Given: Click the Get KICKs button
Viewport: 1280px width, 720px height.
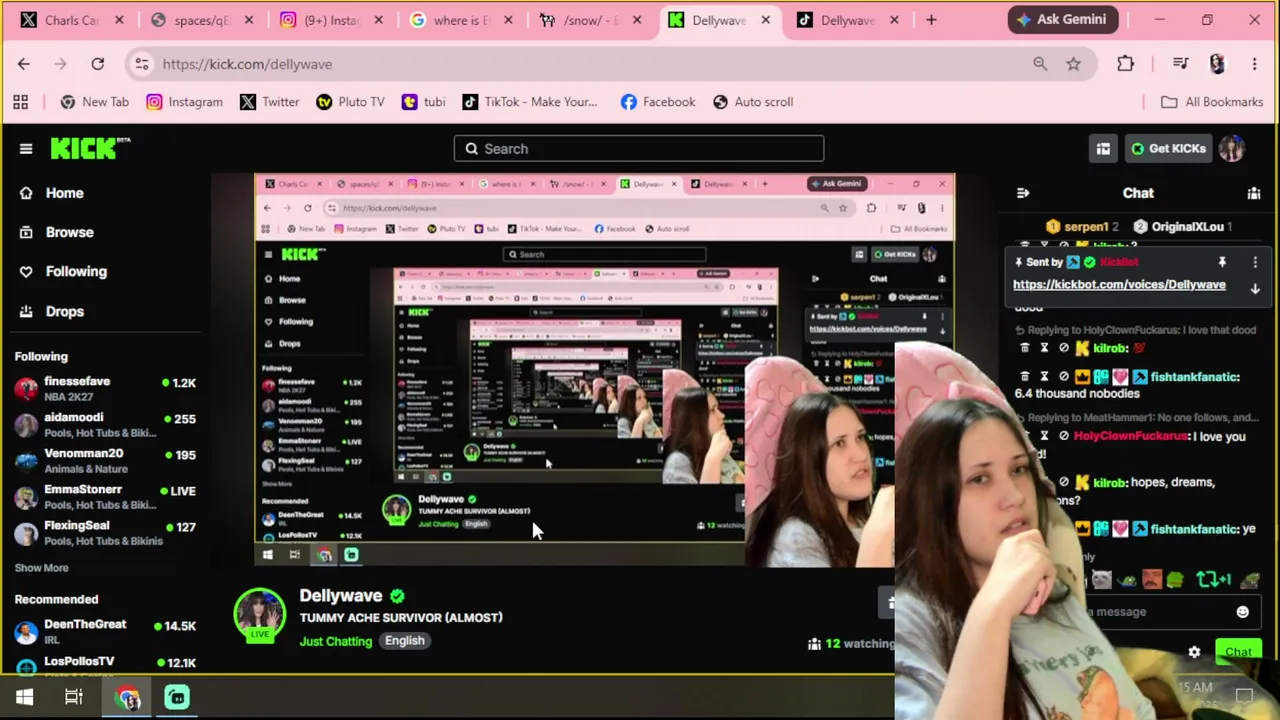Looking at the screenshot, I should pyautogui.click(x=1166, y=149).
